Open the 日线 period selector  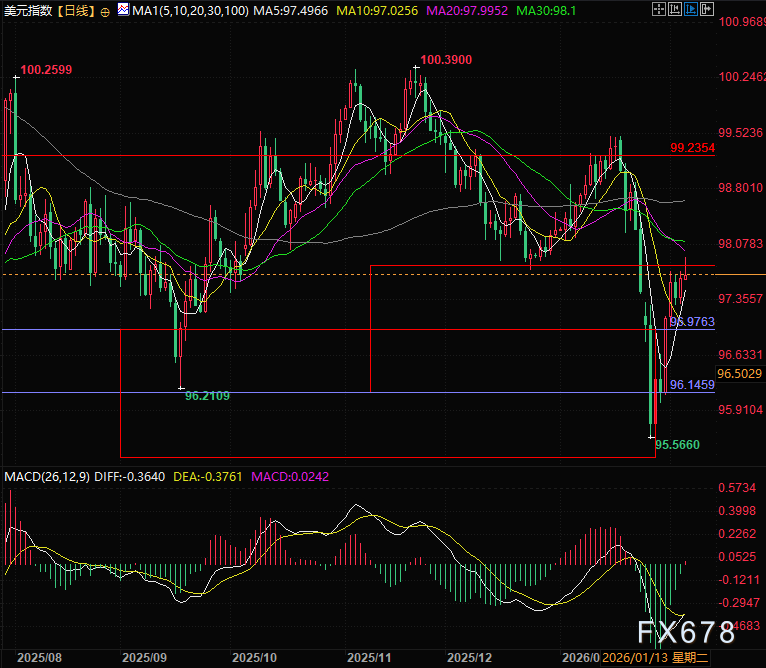click(x=78, y=11)
